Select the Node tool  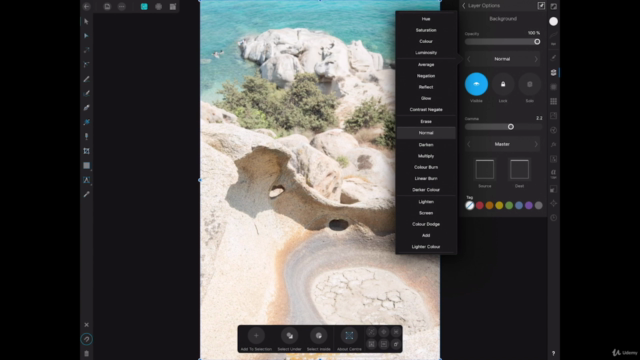[86, 36]
